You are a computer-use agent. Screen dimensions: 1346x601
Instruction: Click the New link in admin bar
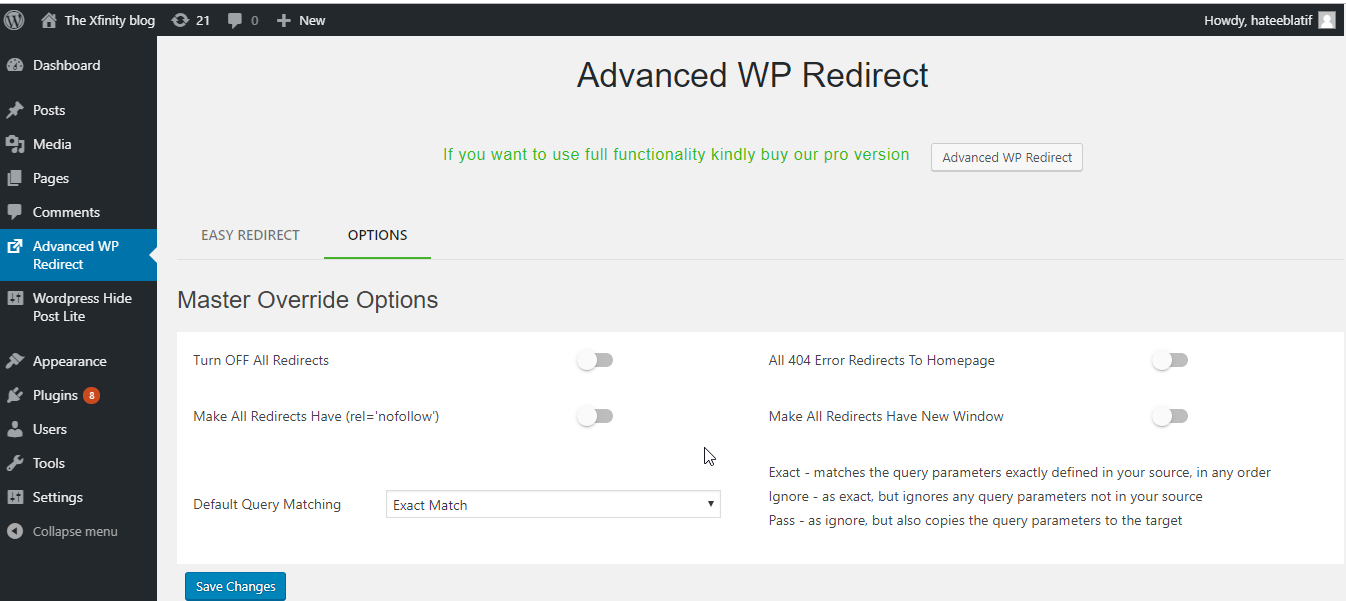tap(312, 20)
